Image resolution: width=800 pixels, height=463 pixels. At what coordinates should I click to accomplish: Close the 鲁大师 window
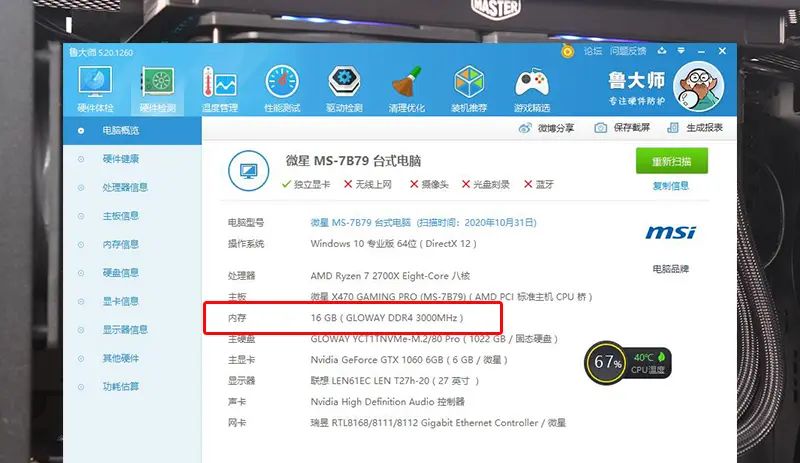pos(722,51)
